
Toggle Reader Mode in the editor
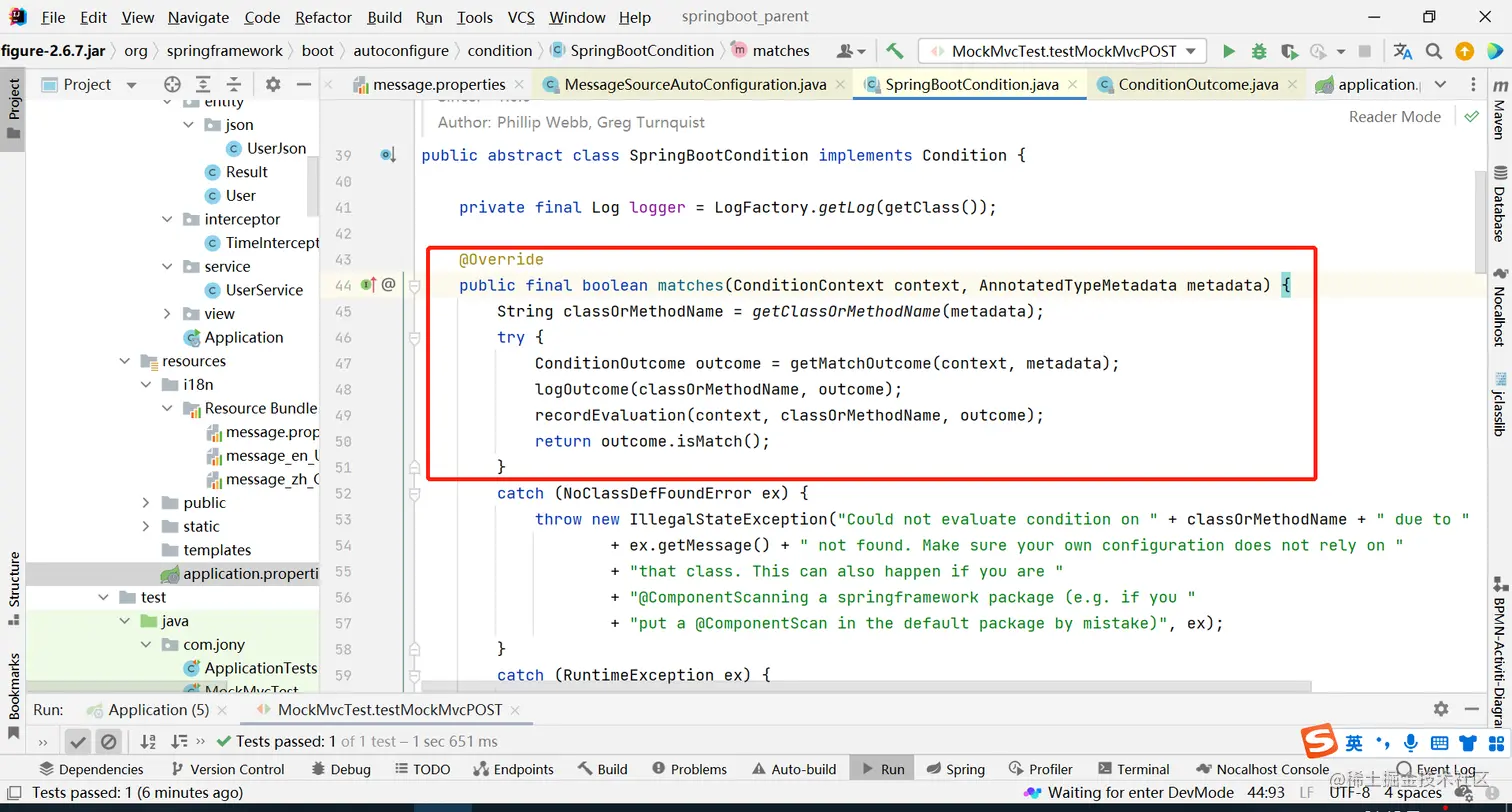pyautogui.click(x=1394, y=116)
